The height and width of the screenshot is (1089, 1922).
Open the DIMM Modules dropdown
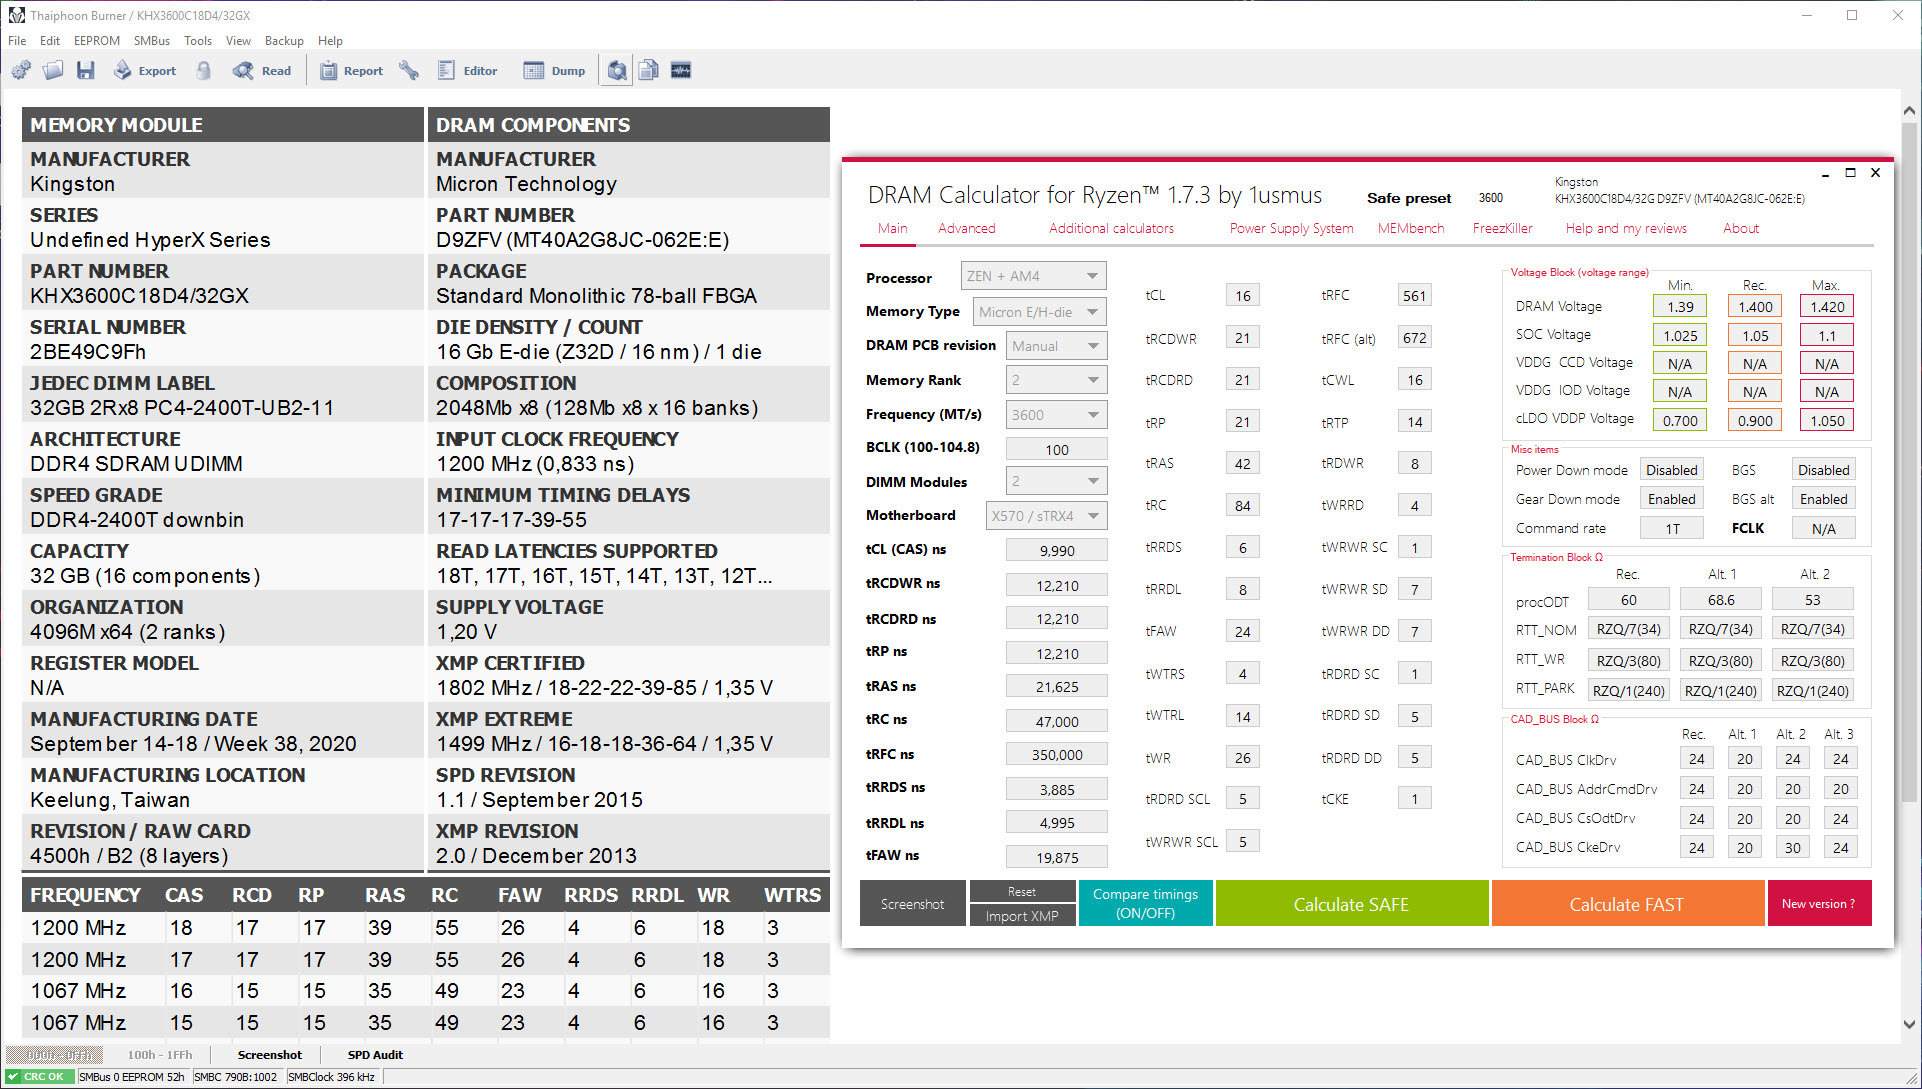pyautogui.click(x=1056, y=481)
